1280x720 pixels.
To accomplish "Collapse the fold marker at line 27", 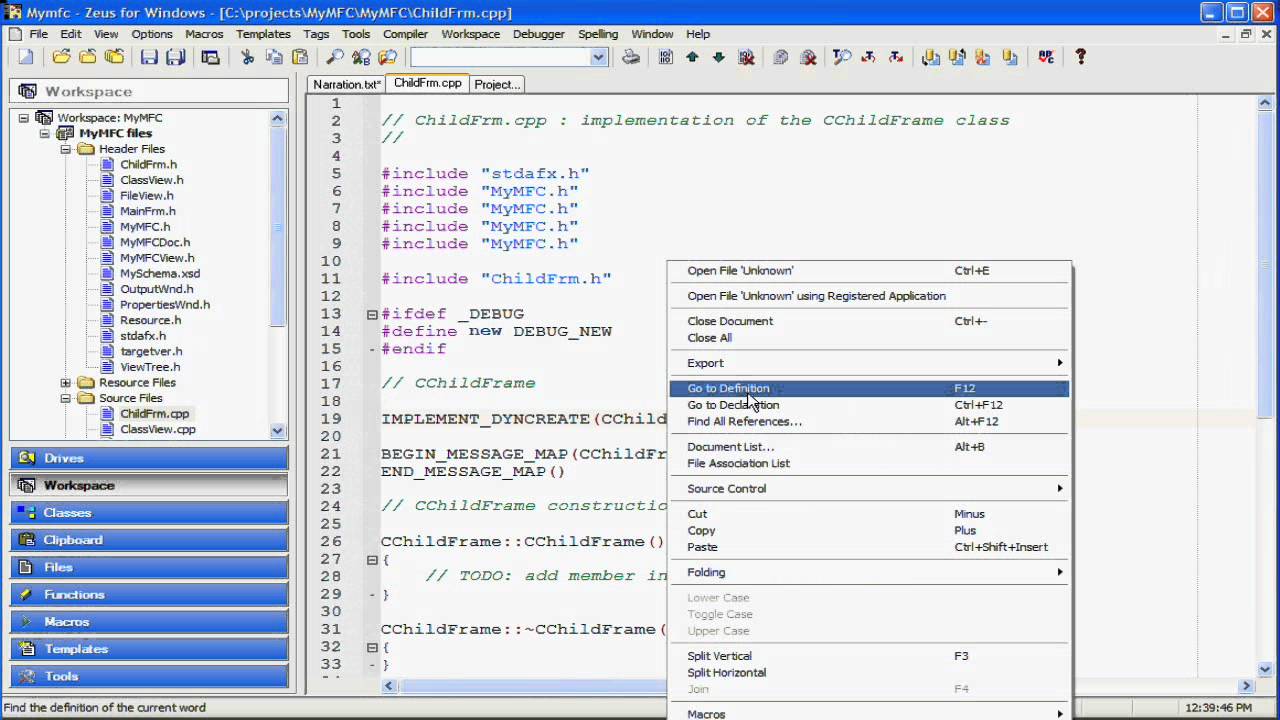I will [x=372, y=559].
